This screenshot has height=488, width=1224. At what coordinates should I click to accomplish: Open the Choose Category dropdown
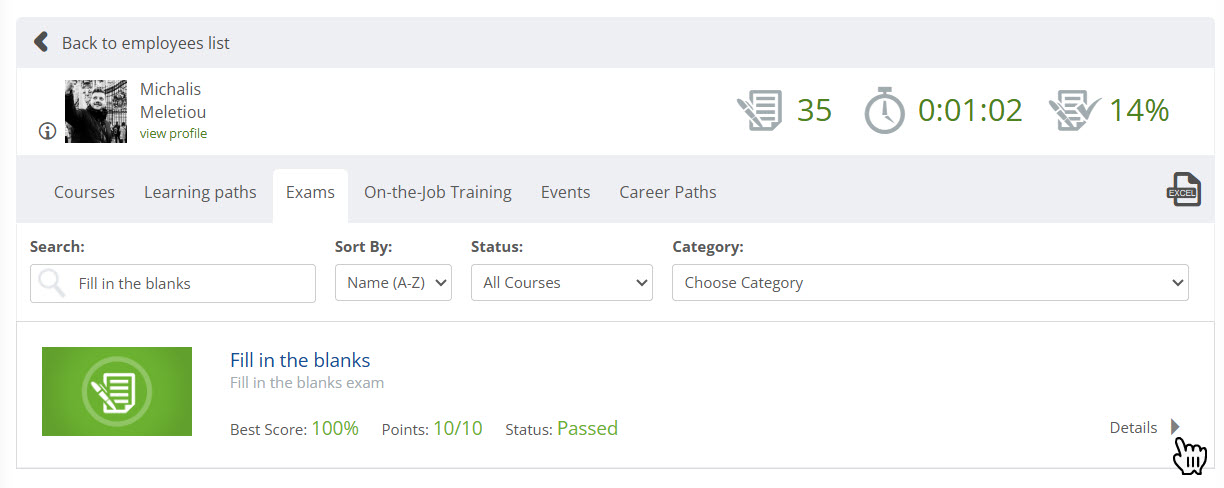[x=930, y=283]
